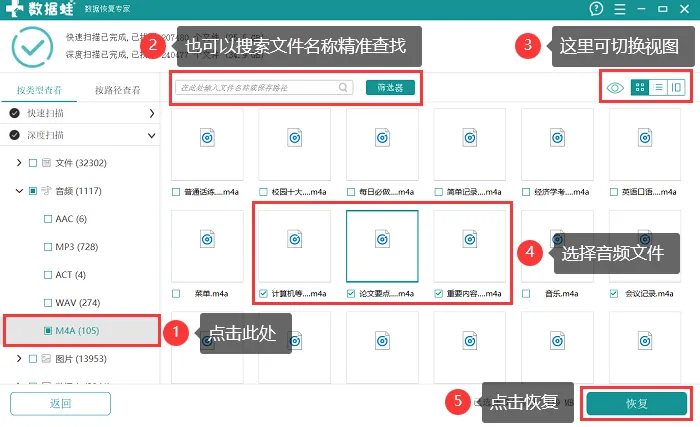This screenshot has height=427, width=700.
Task: Uncheck the 会议记录.m4a checkbox
Action: (x=613, y=294)
